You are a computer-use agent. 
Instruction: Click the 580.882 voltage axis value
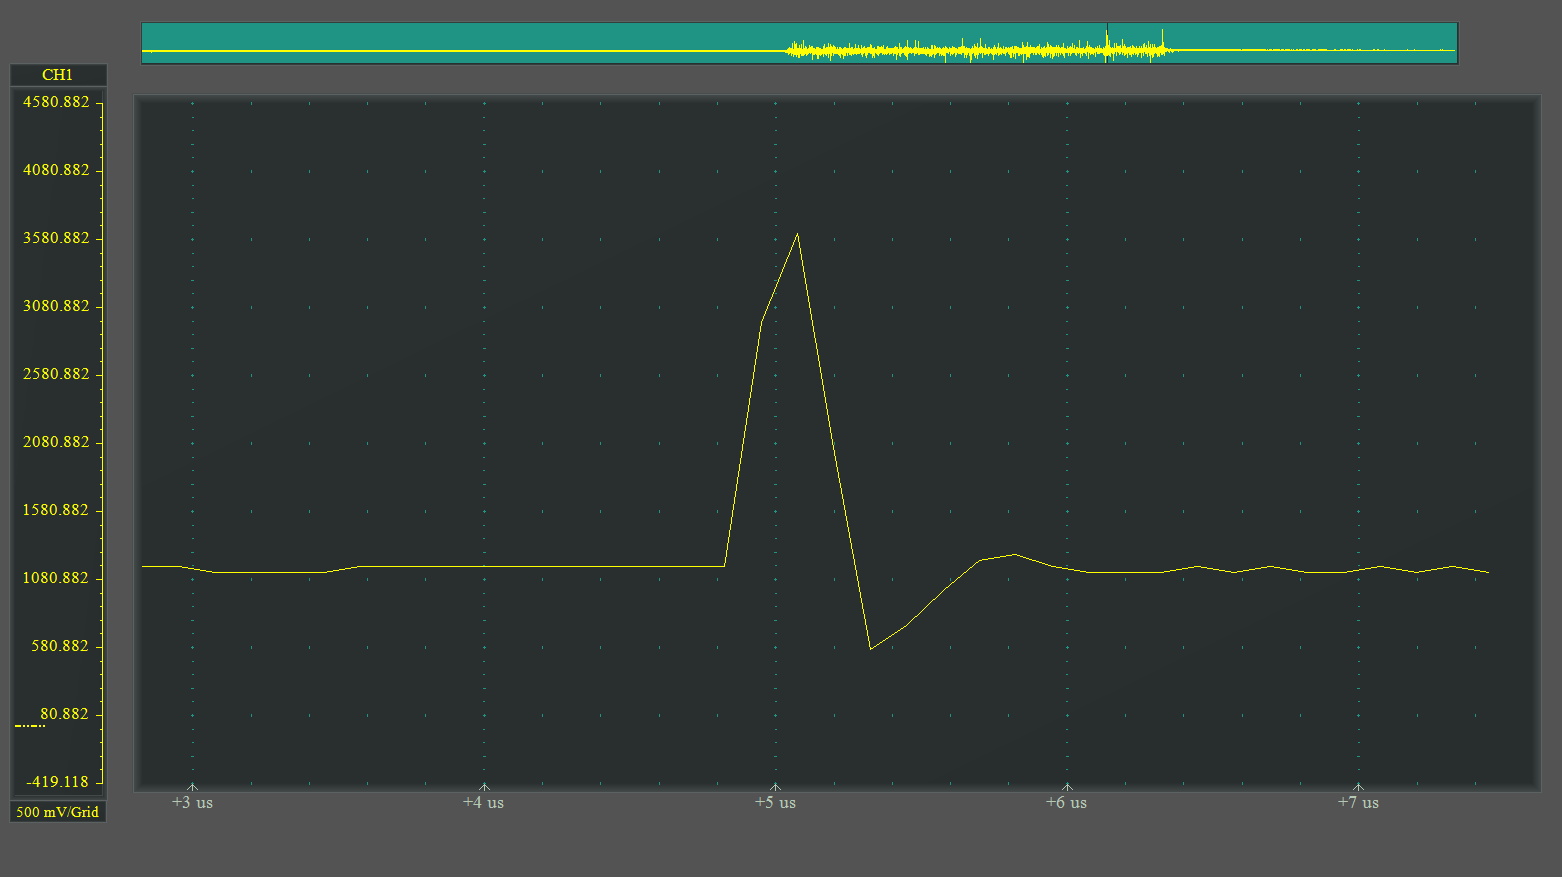(x=60, y=646)
